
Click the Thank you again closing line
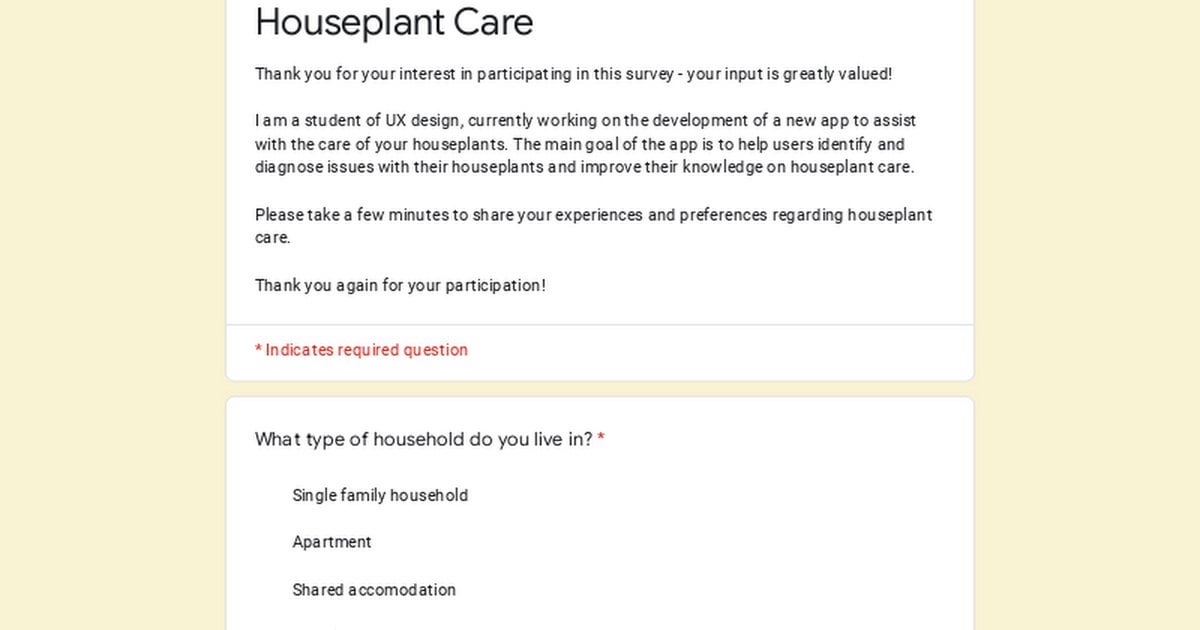click(x=400, y=285)
